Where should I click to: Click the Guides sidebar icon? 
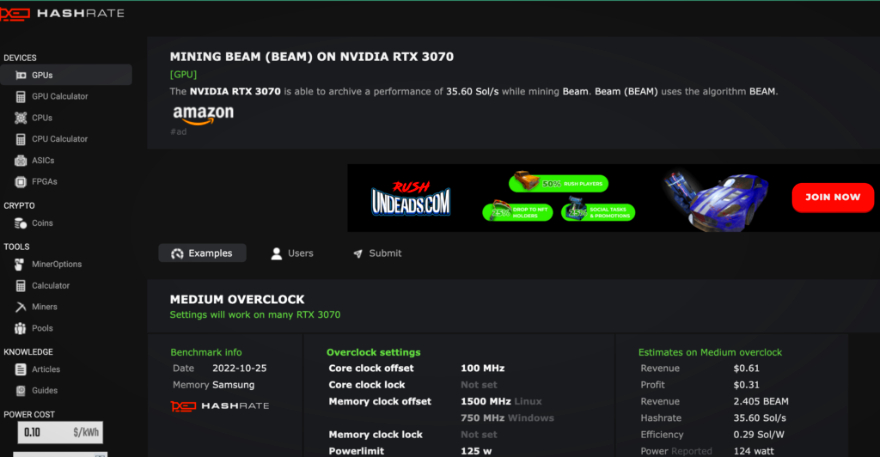pos(21,391)
